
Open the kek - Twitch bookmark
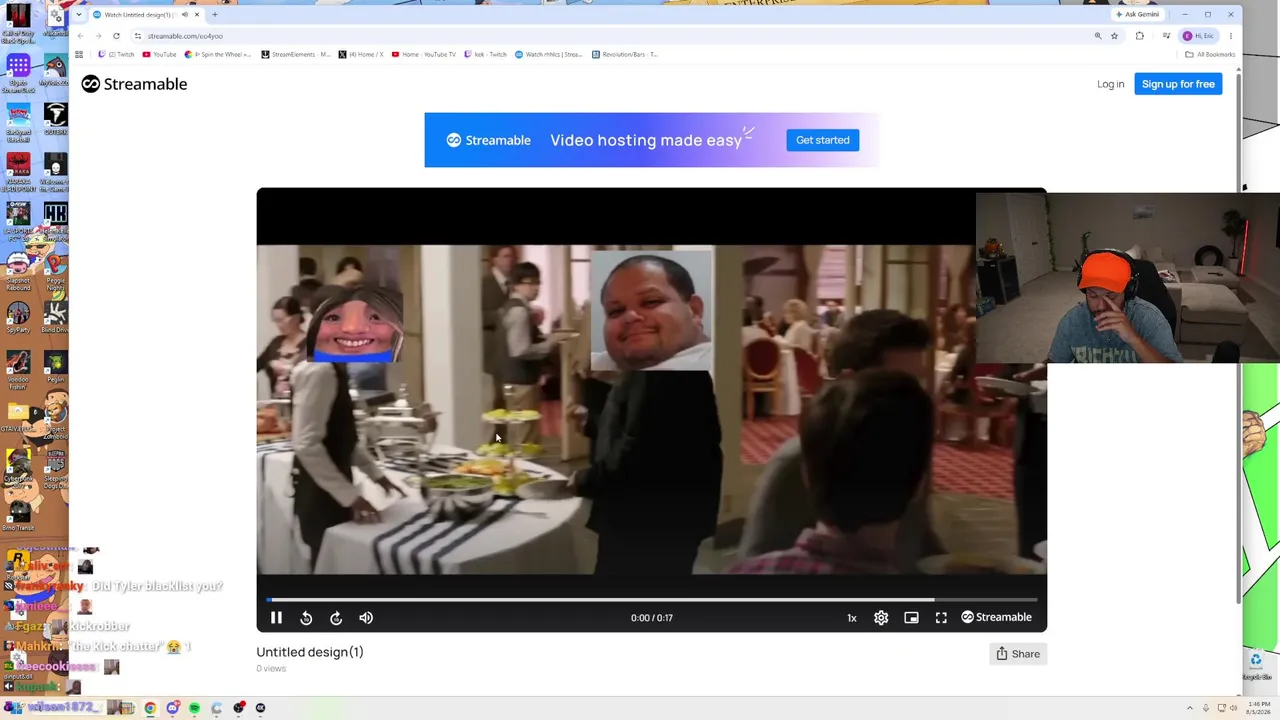point(486,55)
